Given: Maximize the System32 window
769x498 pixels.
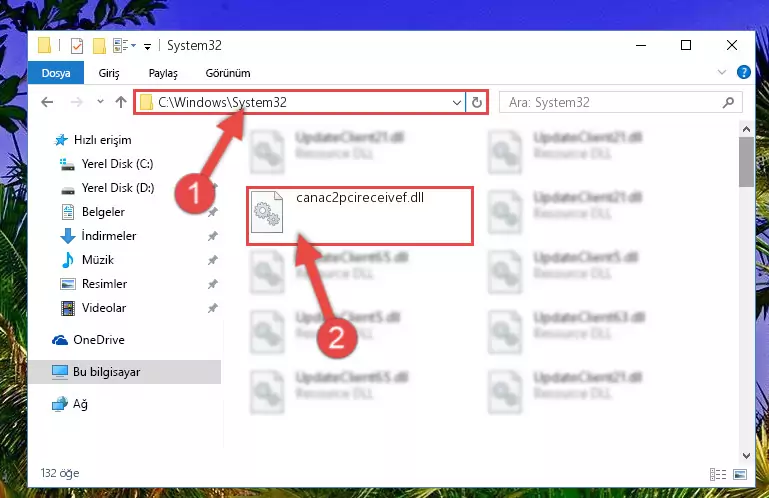Looking at the screenshot, I should coord(686,46).
